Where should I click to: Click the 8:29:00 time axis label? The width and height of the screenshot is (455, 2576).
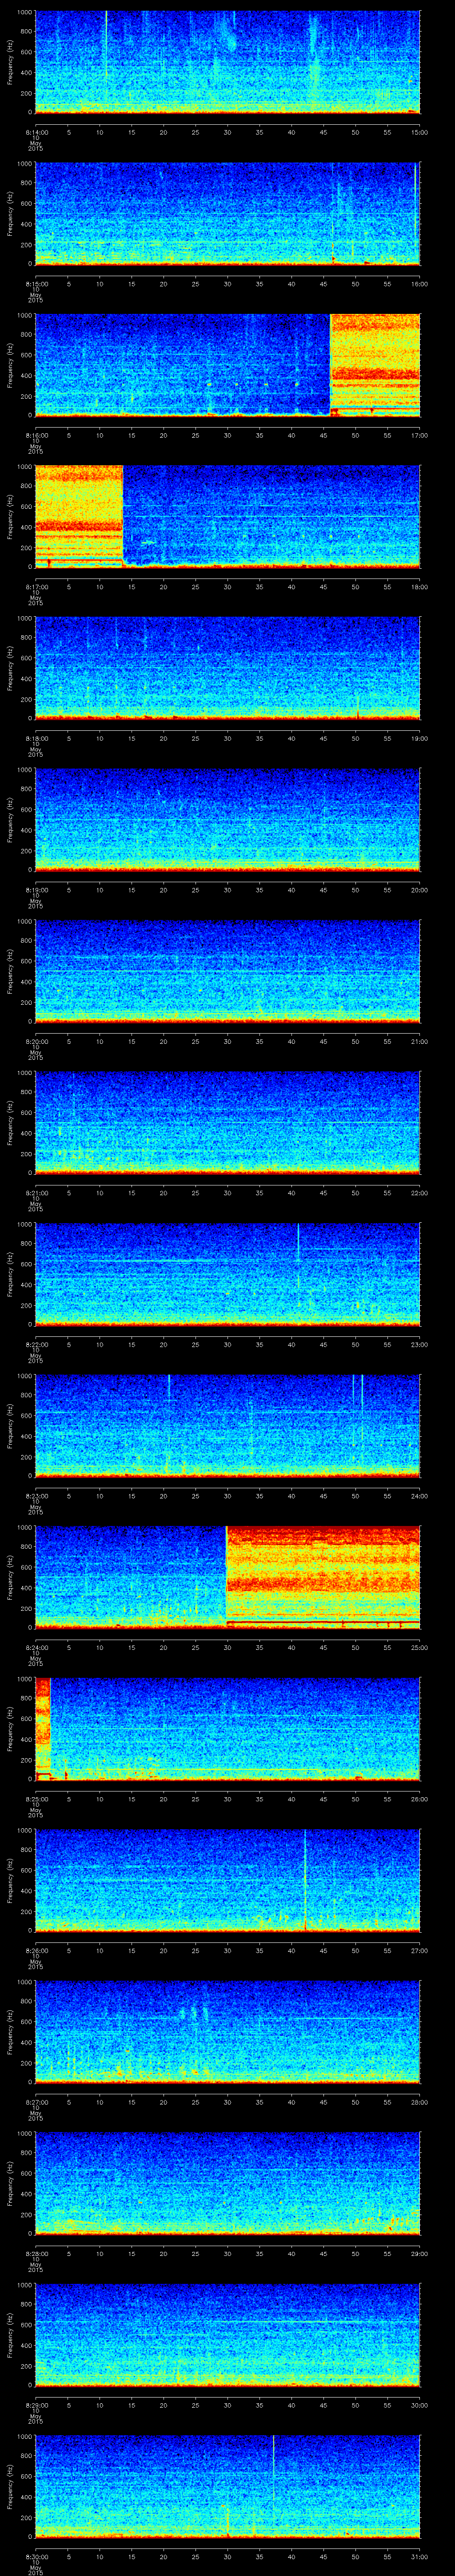click(x=36, y=2405)
